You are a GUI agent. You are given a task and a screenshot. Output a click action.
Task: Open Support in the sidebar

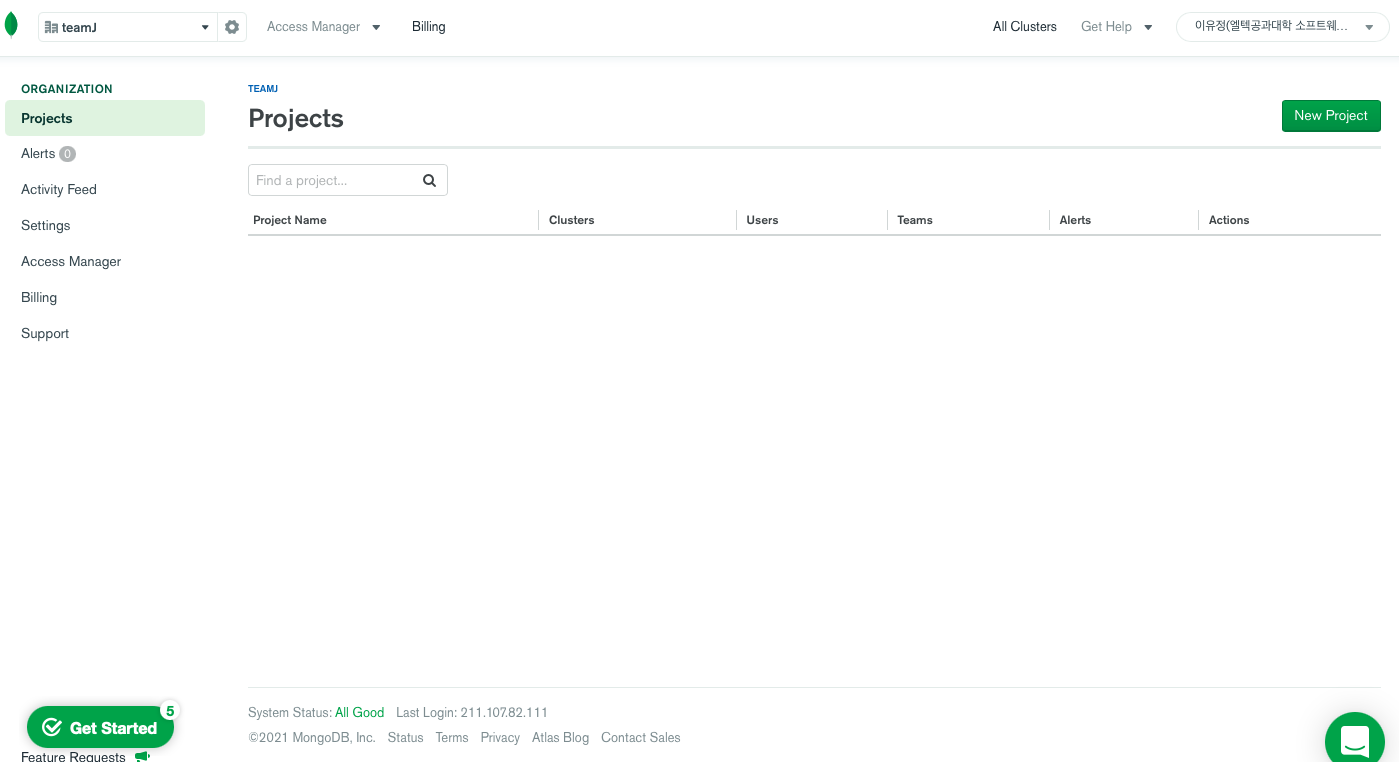[45, 333]
